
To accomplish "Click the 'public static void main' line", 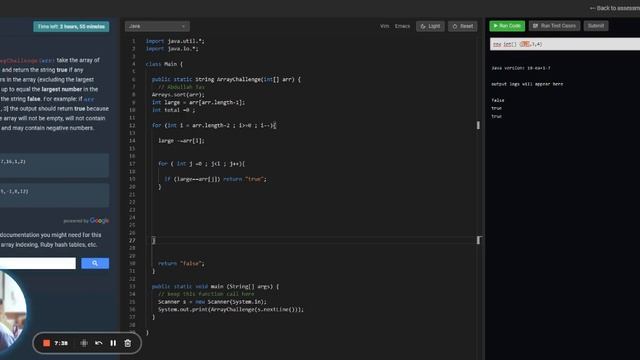I will 216,287.
